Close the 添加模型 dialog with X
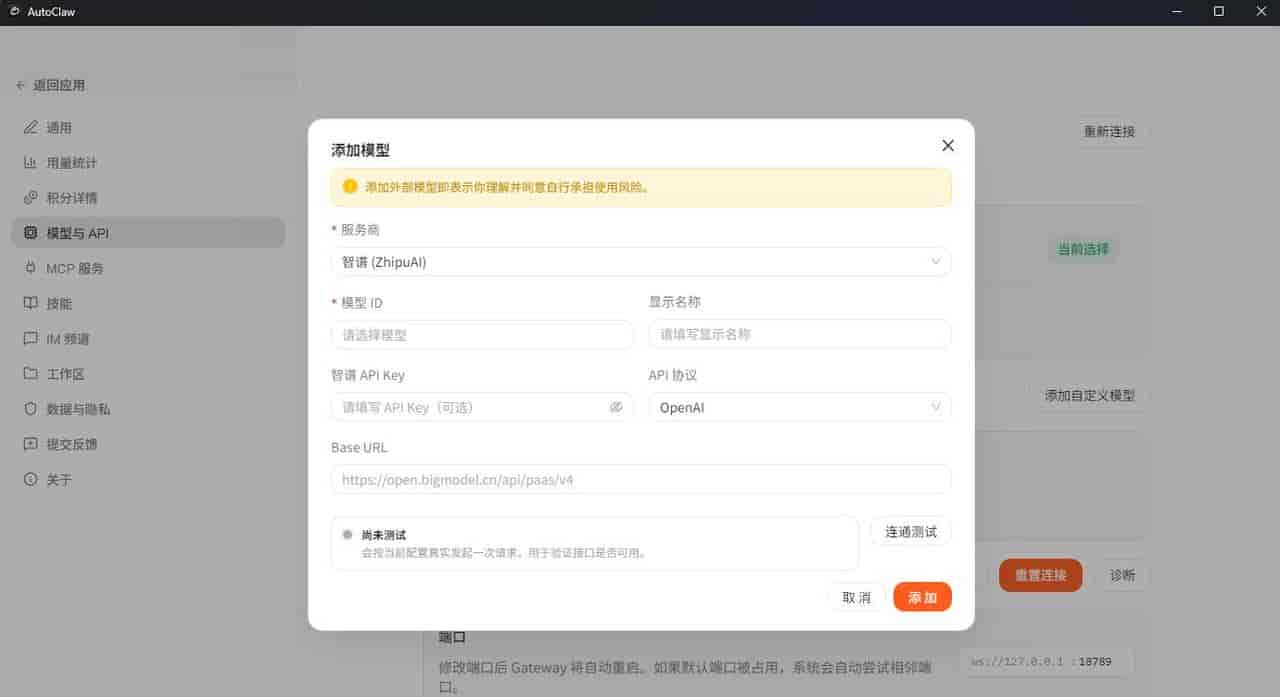 click(x=948, y=146)
